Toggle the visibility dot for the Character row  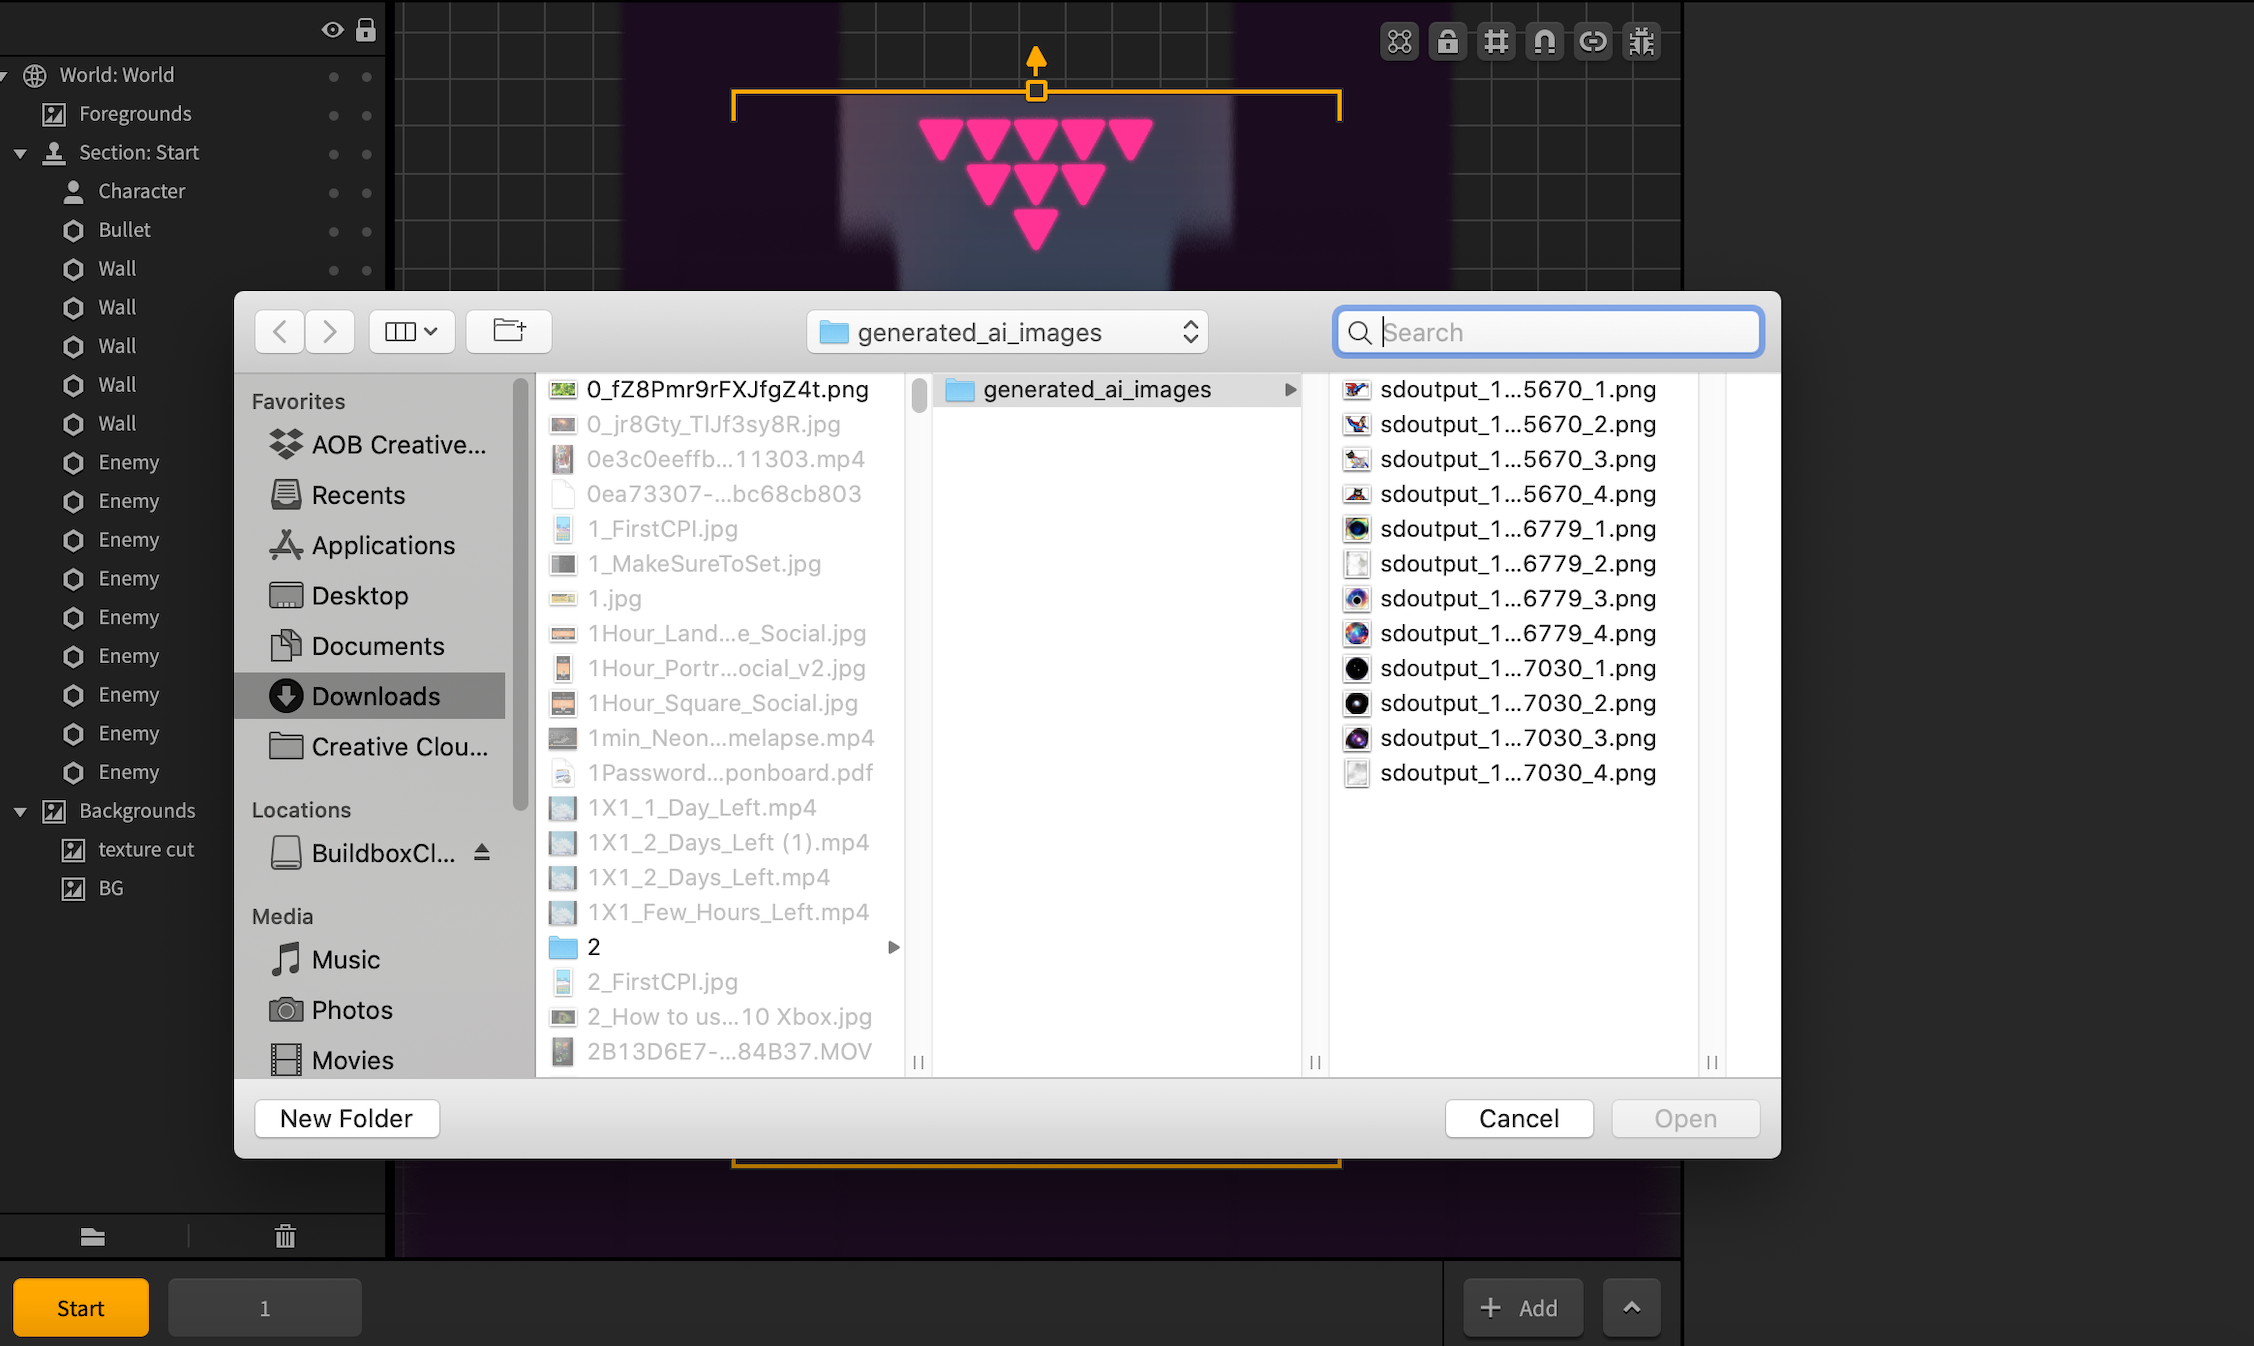tap(334, 192)
